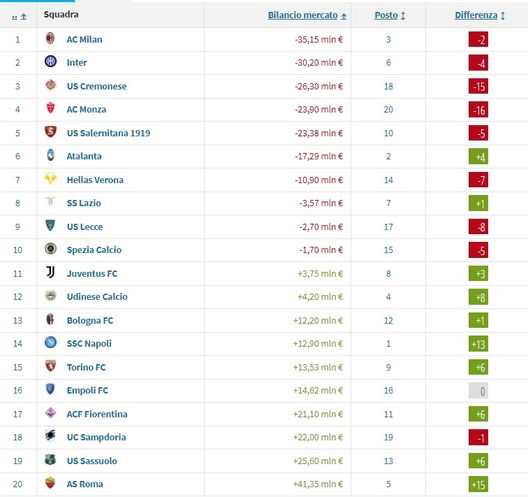Select the US Sassuolo crest icon
Image resolution: width=528 pixels, height=497 pixels.
coord(51,460)
